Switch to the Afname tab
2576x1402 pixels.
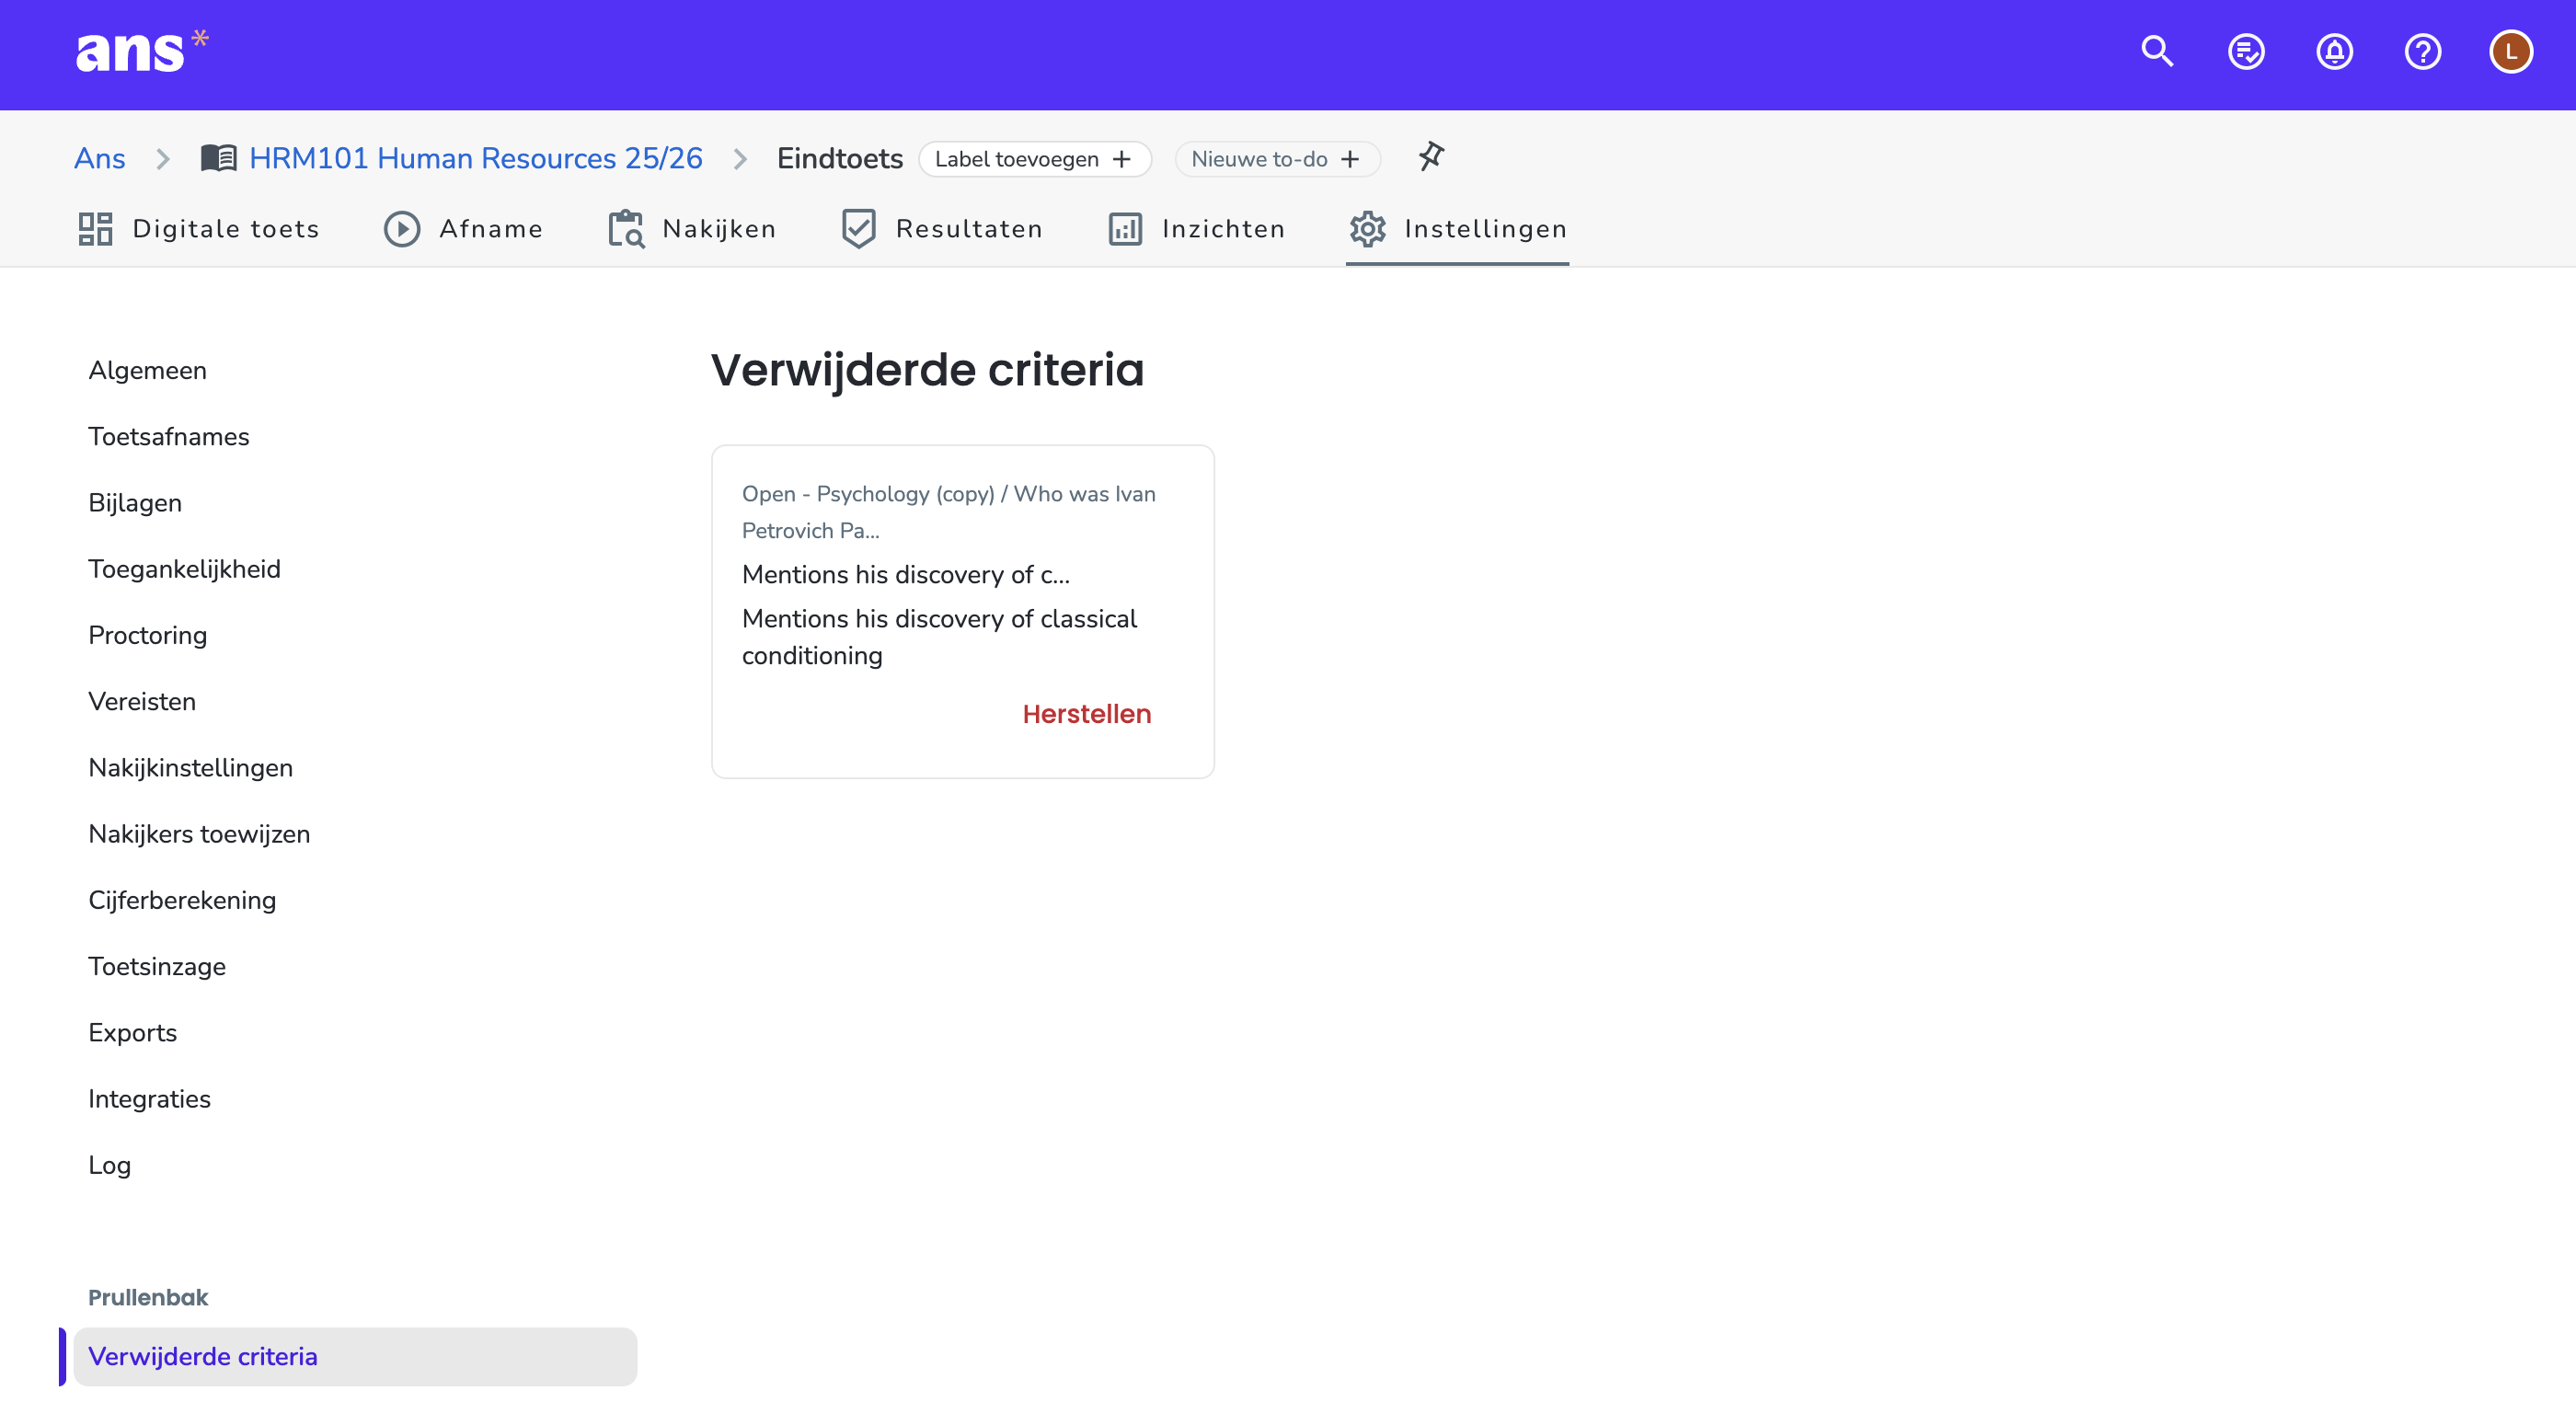tap(463, 229)
